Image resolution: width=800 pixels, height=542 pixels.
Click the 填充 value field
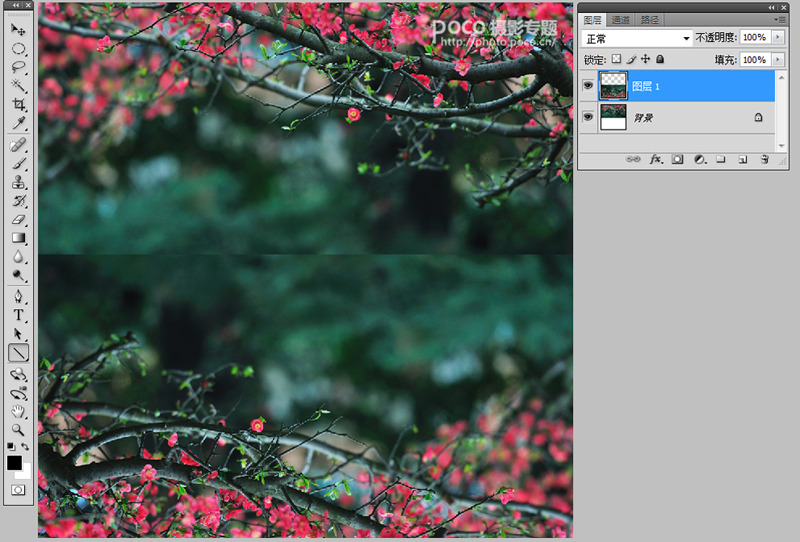756,60
